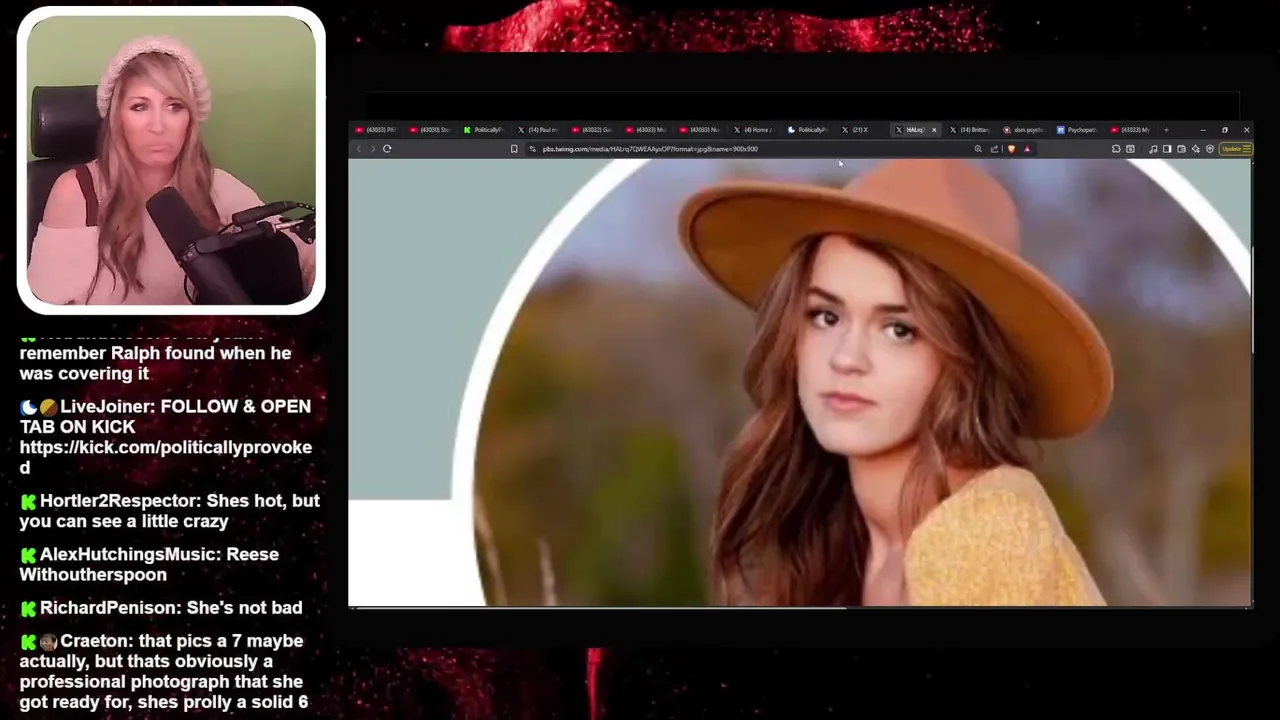This screenshot has width=1280, height=720.
Task: Open site settings icon in address bar
Action: tap(532, 149)
